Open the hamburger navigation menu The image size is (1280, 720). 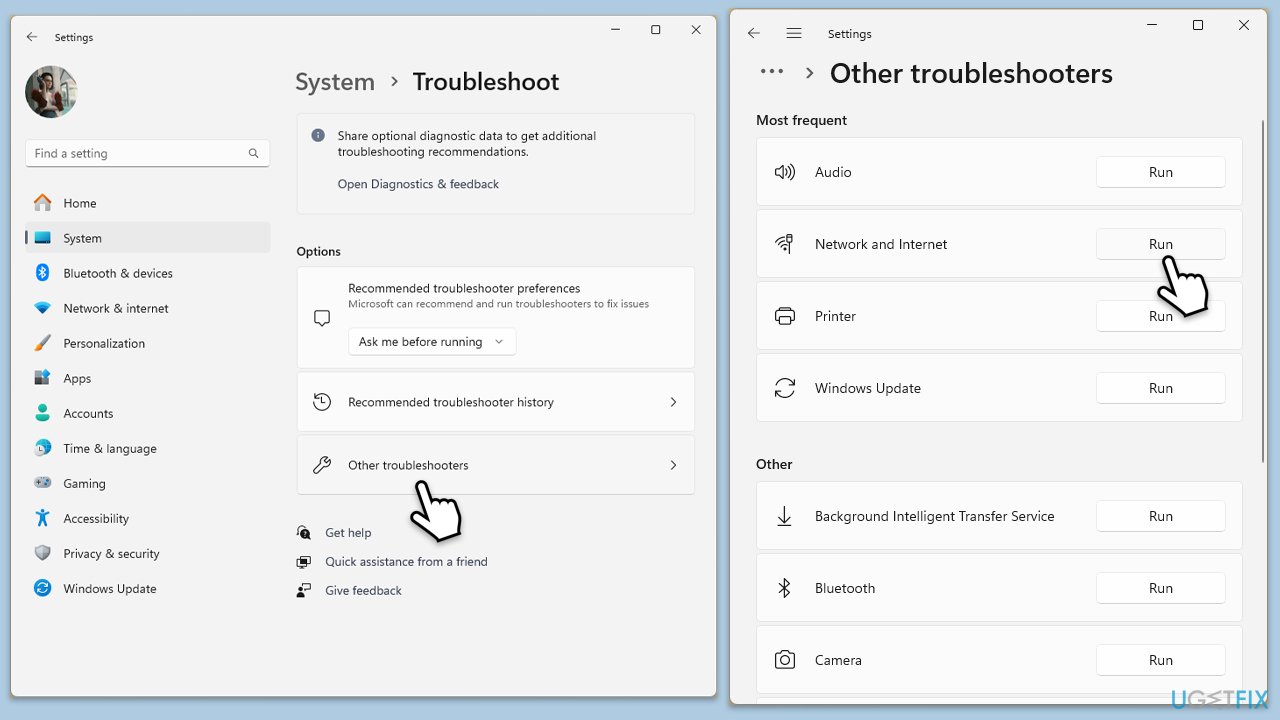pyautogui.click(x=794, y=34)
